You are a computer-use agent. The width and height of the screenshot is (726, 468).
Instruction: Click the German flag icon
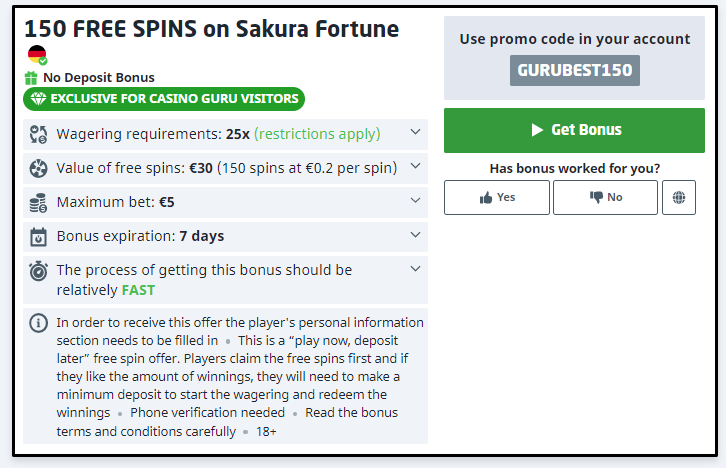point(37,55)
